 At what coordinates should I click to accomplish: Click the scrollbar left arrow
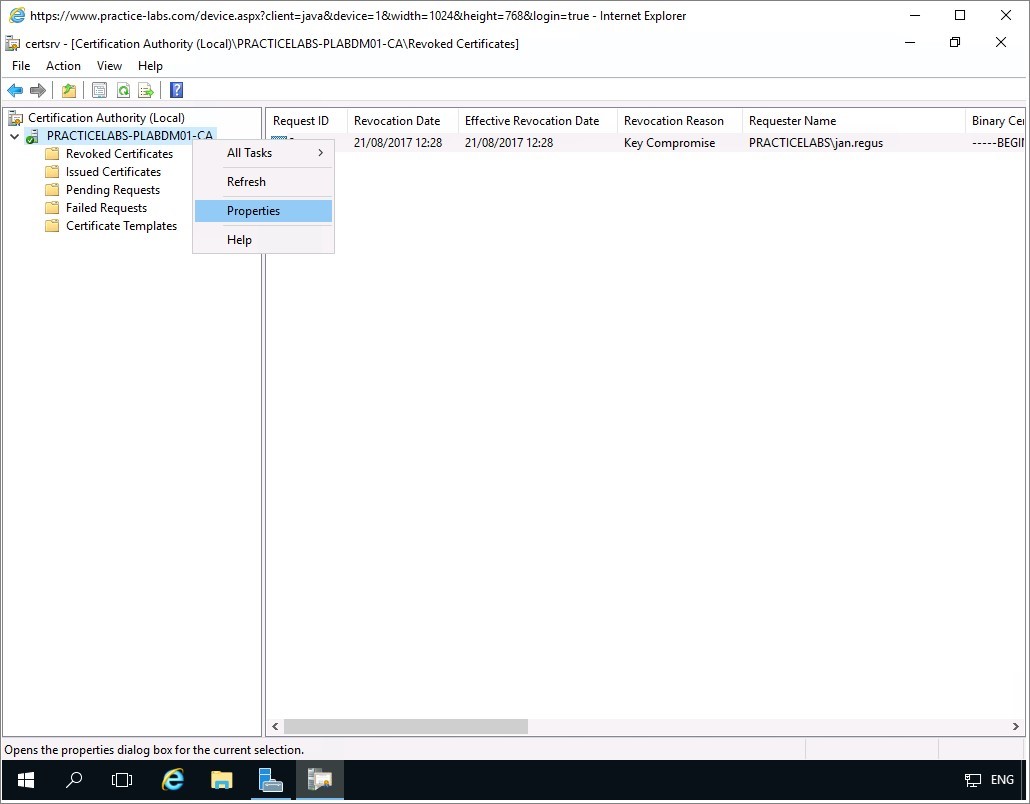tap(275, 726)
